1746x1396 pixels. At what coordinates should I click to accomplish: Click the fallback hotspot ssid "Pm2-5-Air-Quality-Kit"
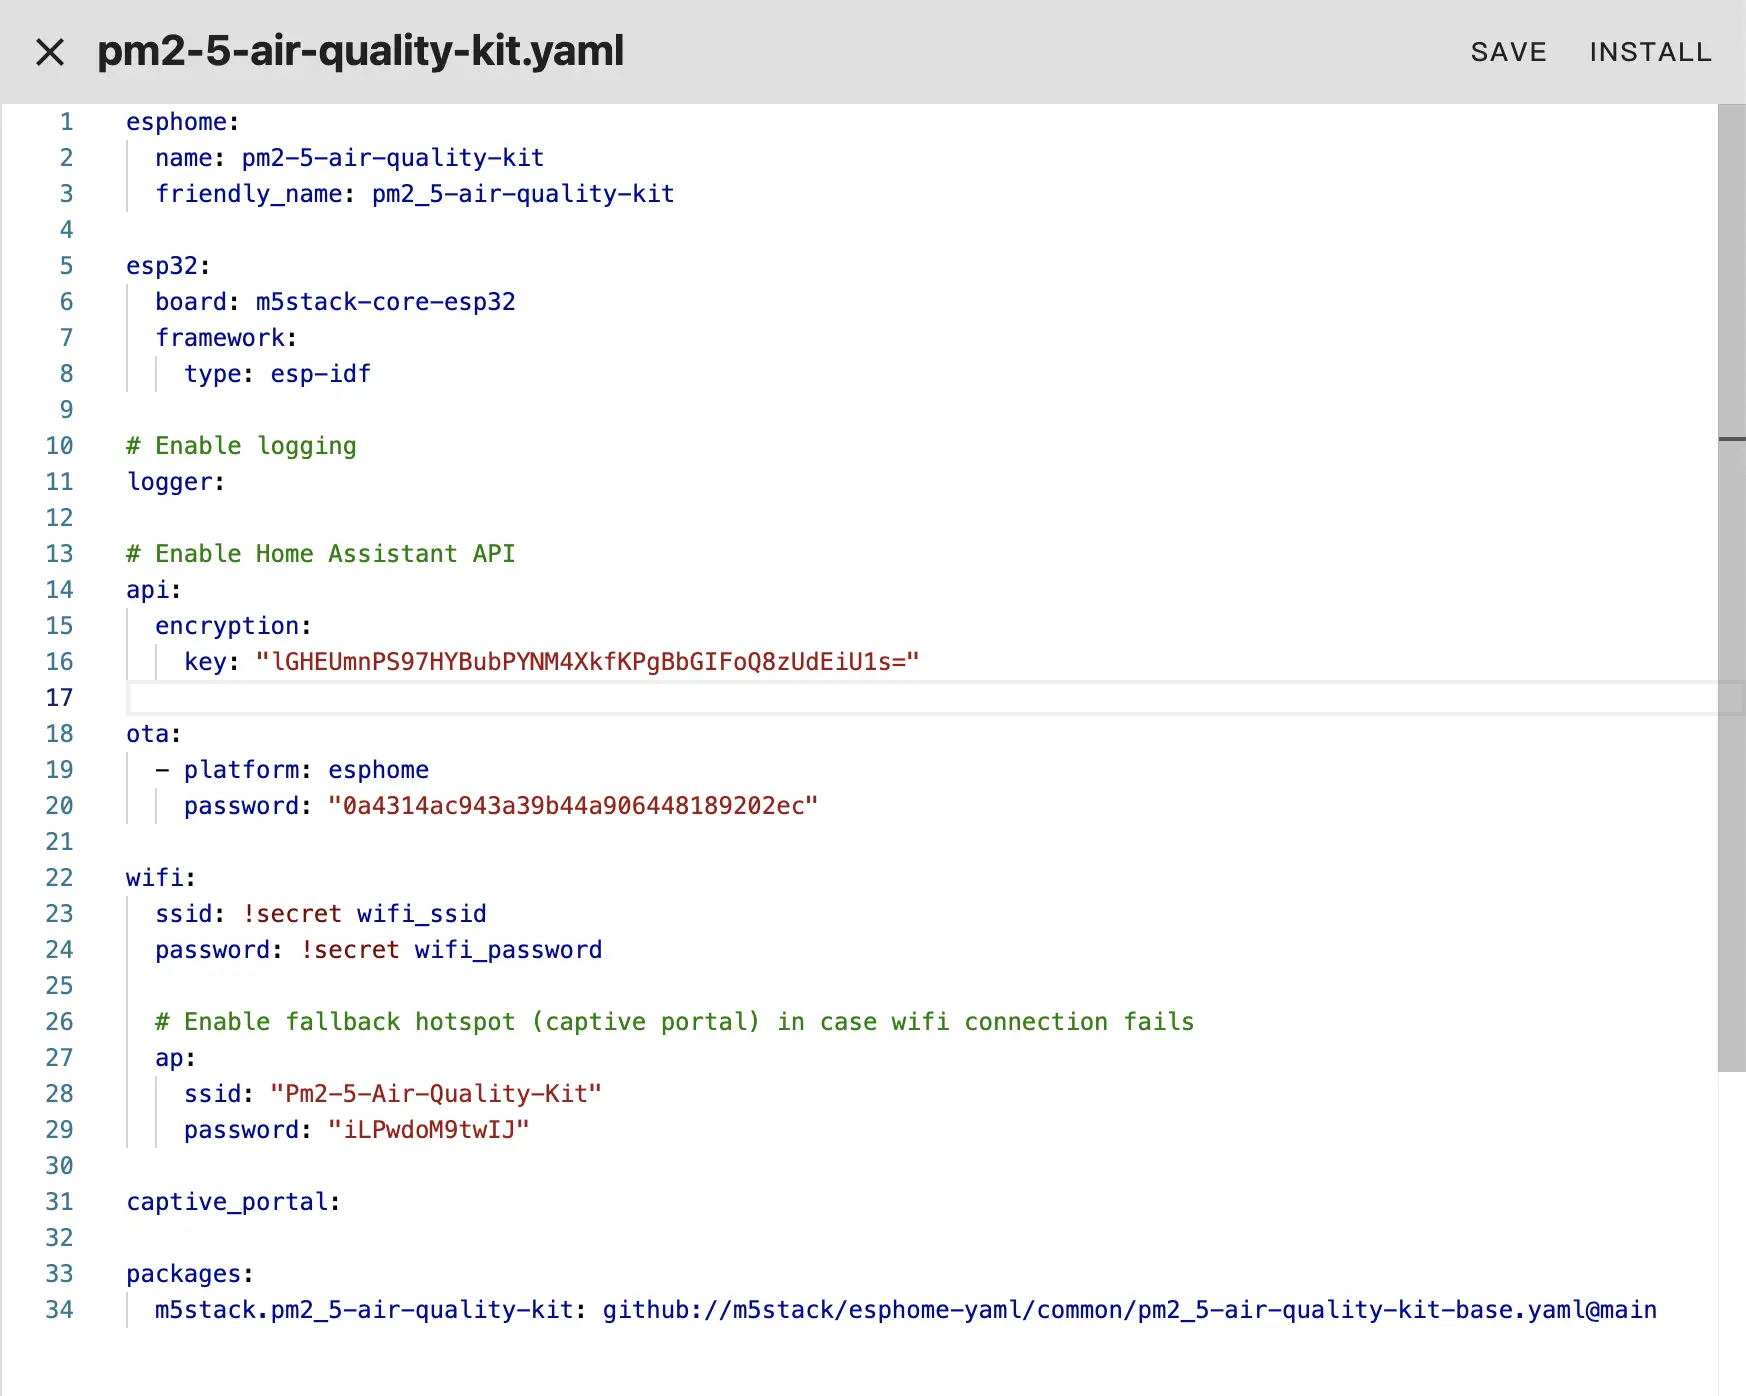coord(435,1094)
